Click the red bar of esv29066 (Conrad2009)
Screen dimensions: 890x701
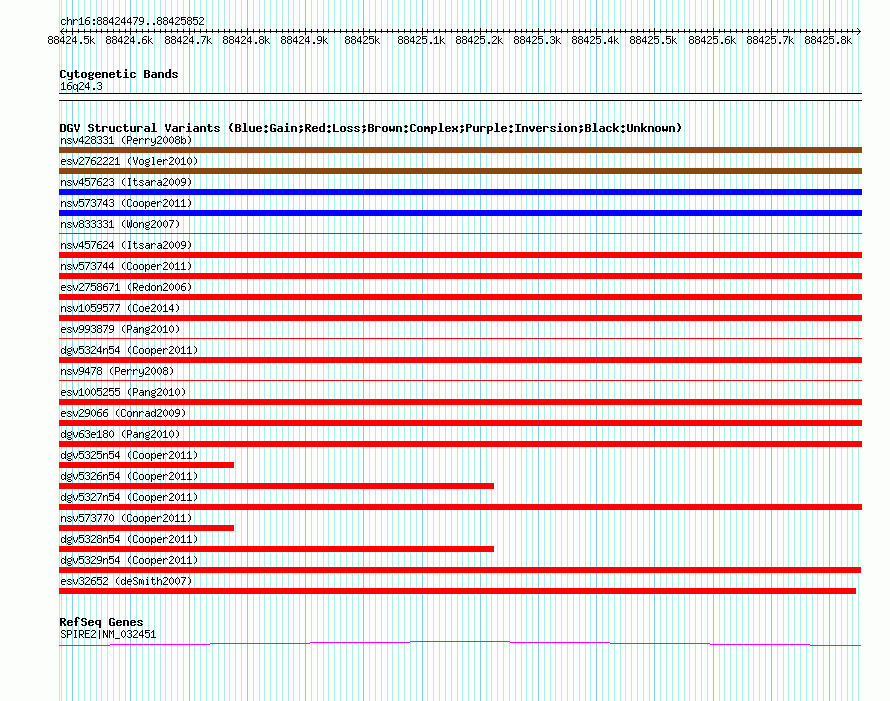click(x=460, y=423)
